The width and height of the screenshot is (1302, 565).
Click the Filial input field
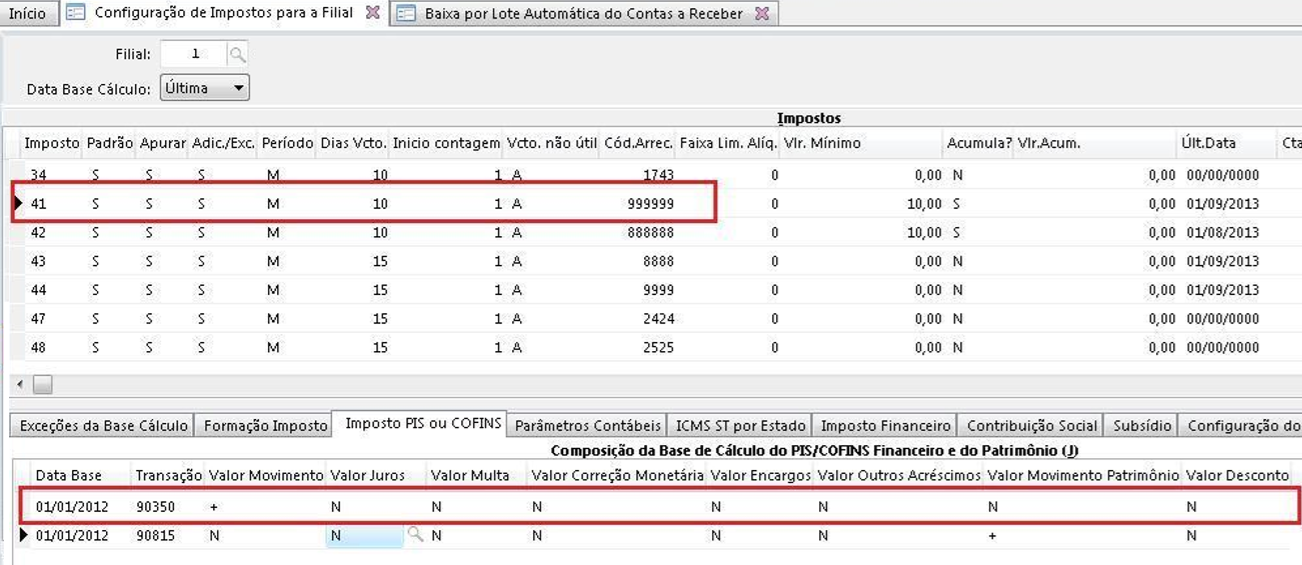(194, 54)
